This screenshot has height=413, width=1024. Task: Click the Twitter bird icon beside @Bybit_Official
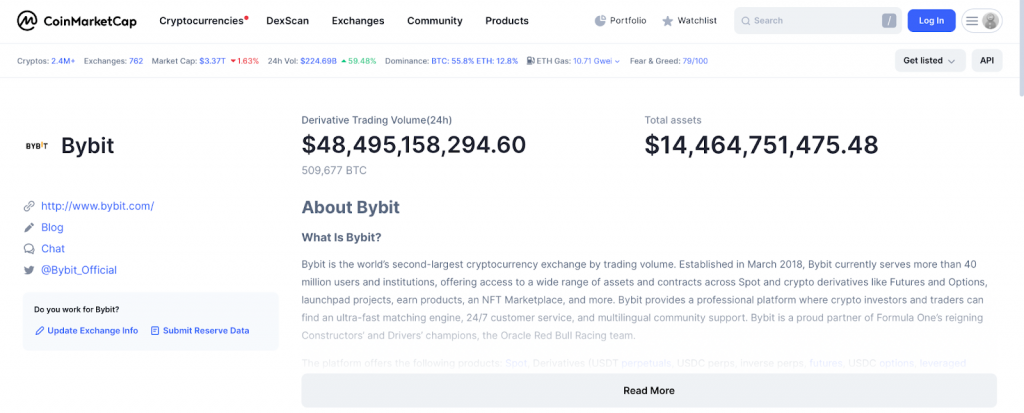29,270
